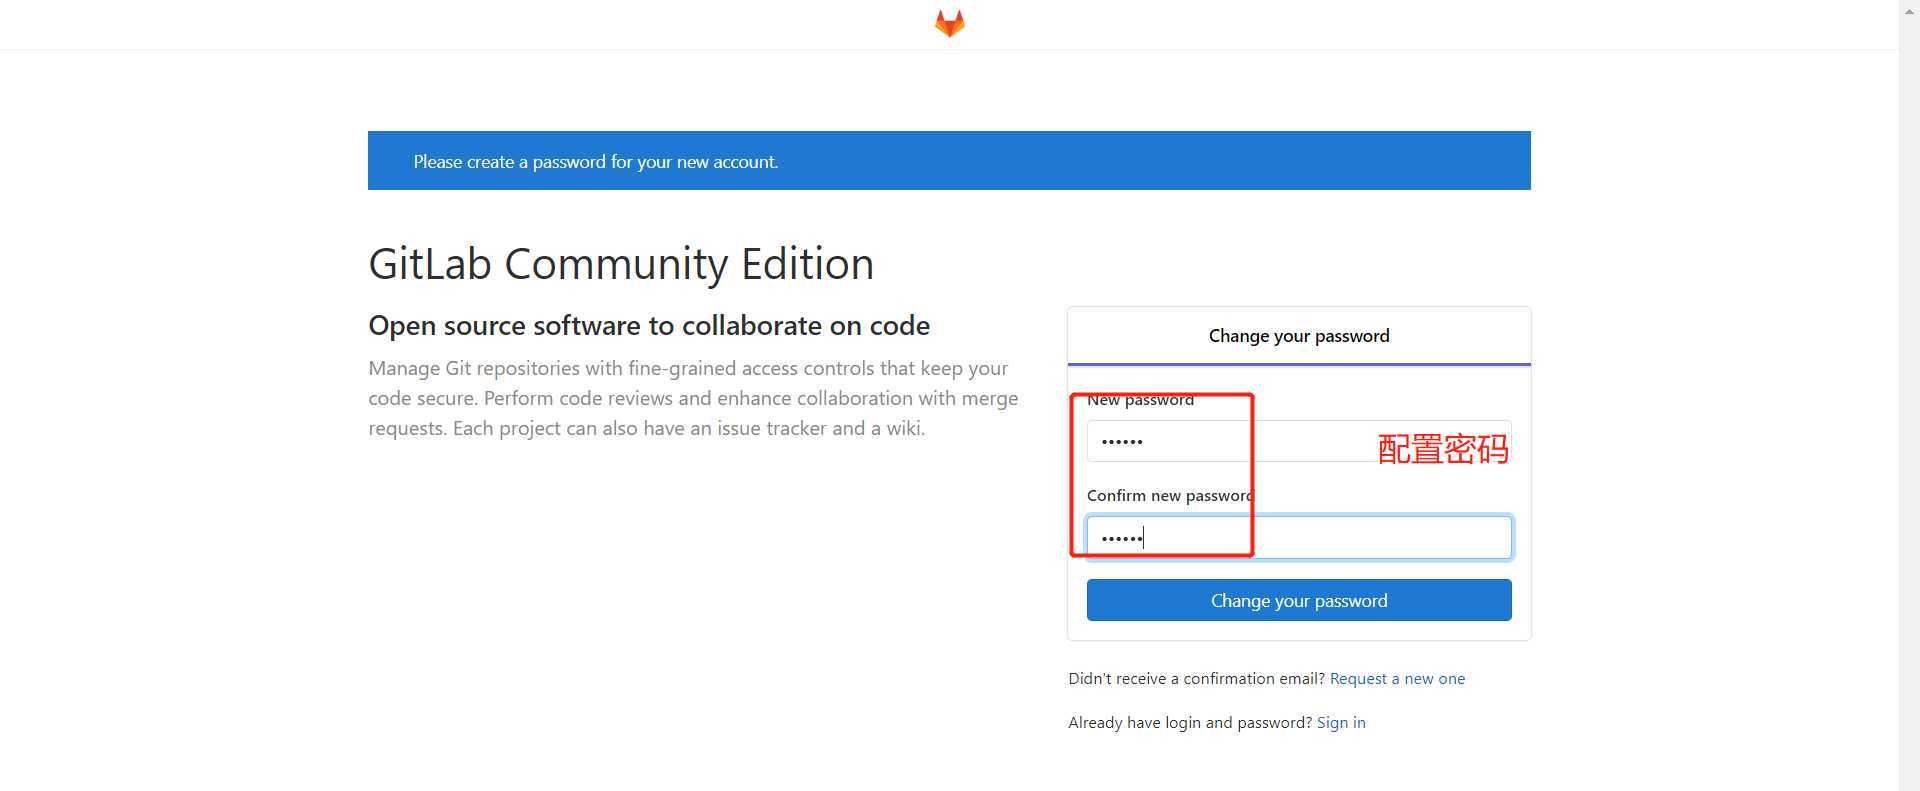The width and height of the screenshot is (1920, 791).
Task: Focus the New password input field
Action: pos(1299,441)
